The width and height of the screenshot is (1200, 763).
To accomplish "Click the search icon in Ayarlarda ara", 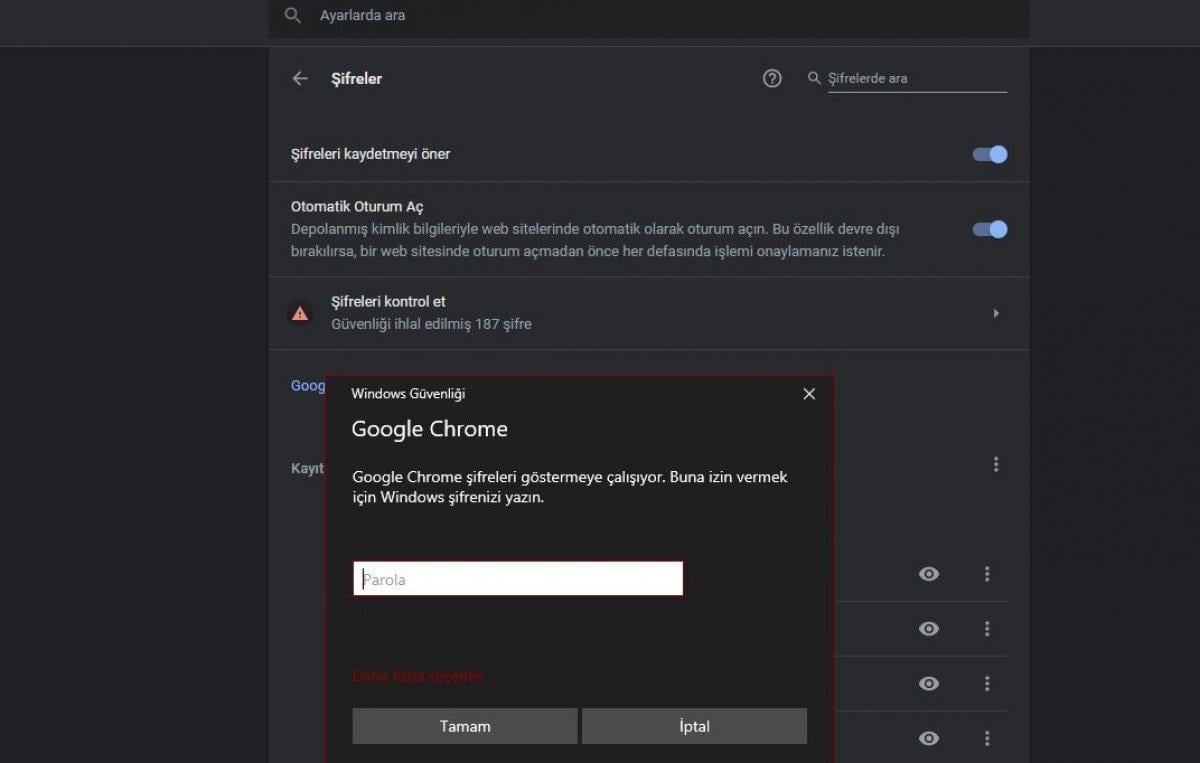I will point(292,16).
